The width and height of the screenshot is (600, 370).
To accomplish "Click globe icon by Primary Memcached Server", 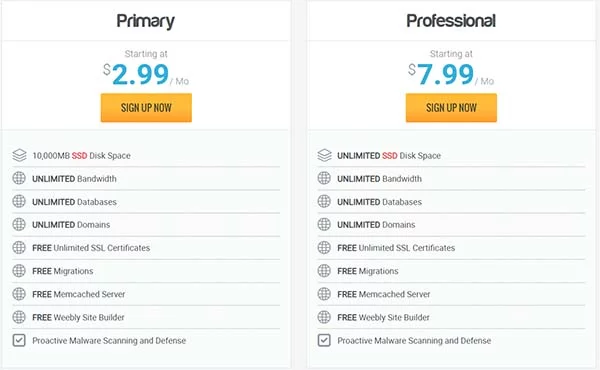I will pyautogui.click(x=19, y=294).
